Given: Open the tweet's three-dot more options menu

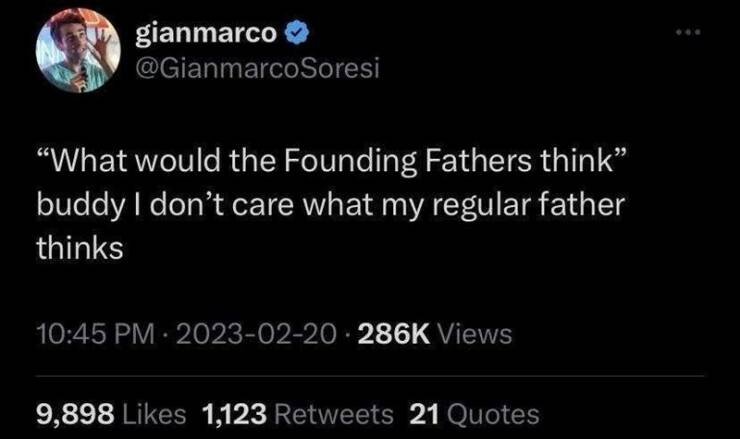Looking at the screenshot, I should [689, 35].
